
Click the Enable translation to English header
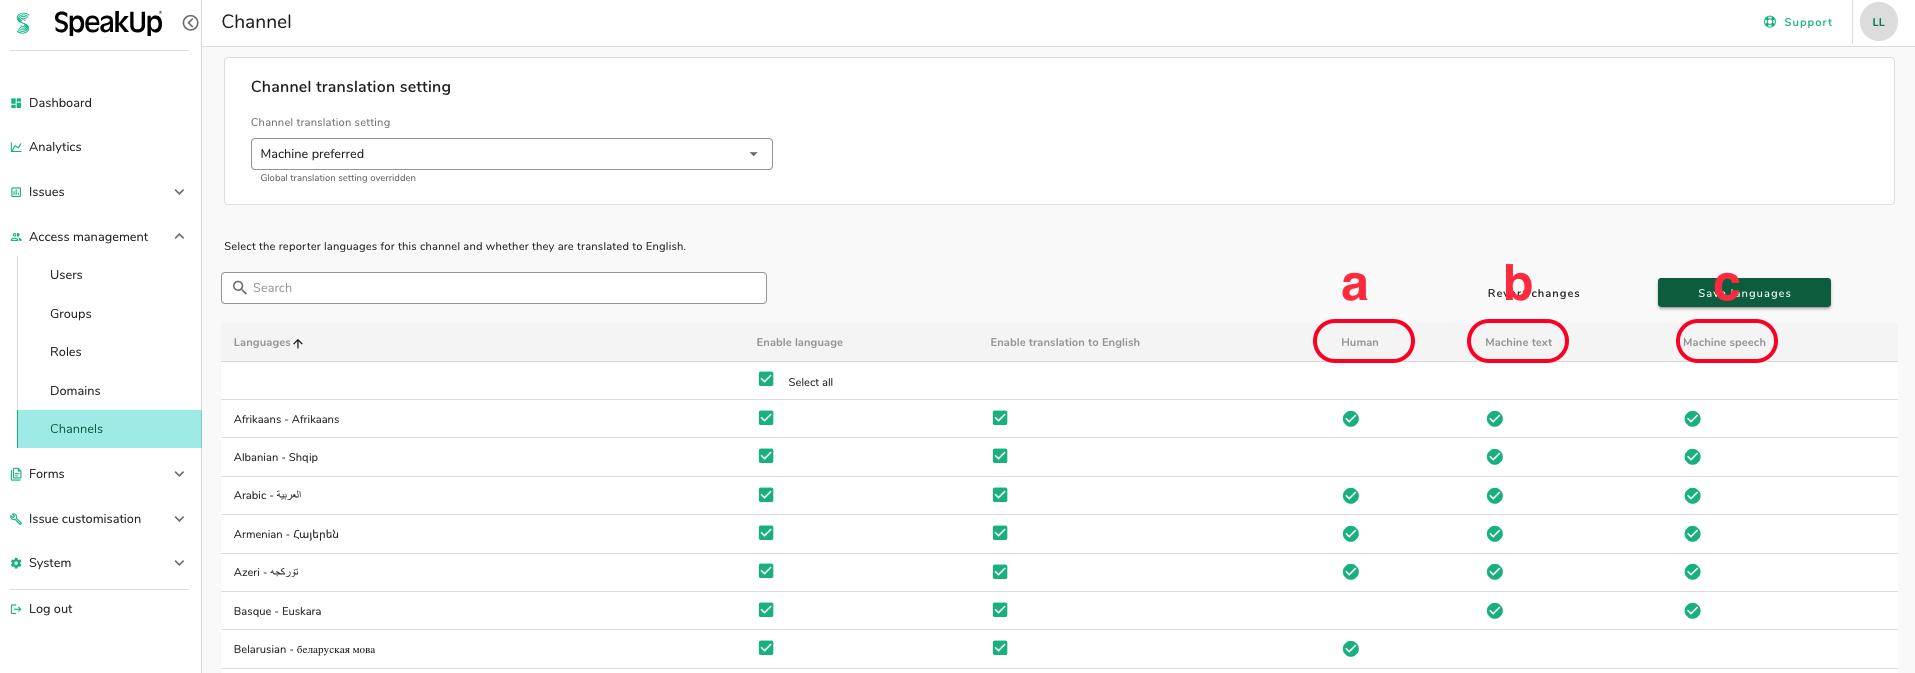(x=1065, y=342)
